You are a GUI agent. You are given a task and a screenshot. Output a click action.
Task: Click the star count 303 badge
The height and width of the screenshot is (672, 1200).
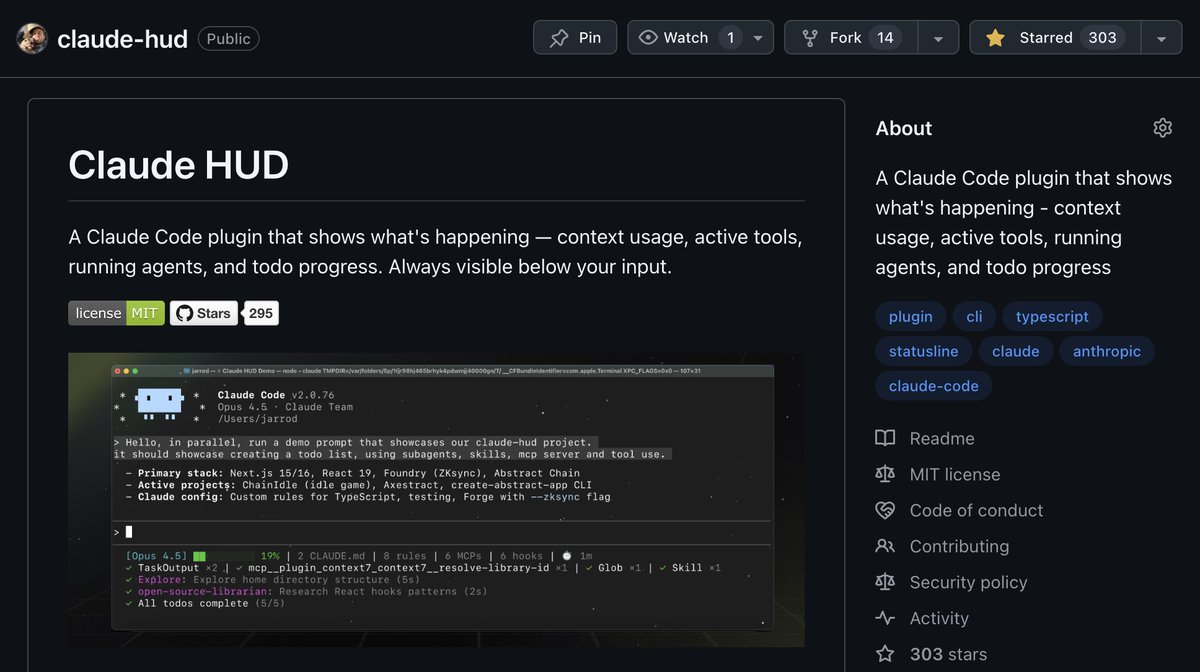coord(1102,38)
